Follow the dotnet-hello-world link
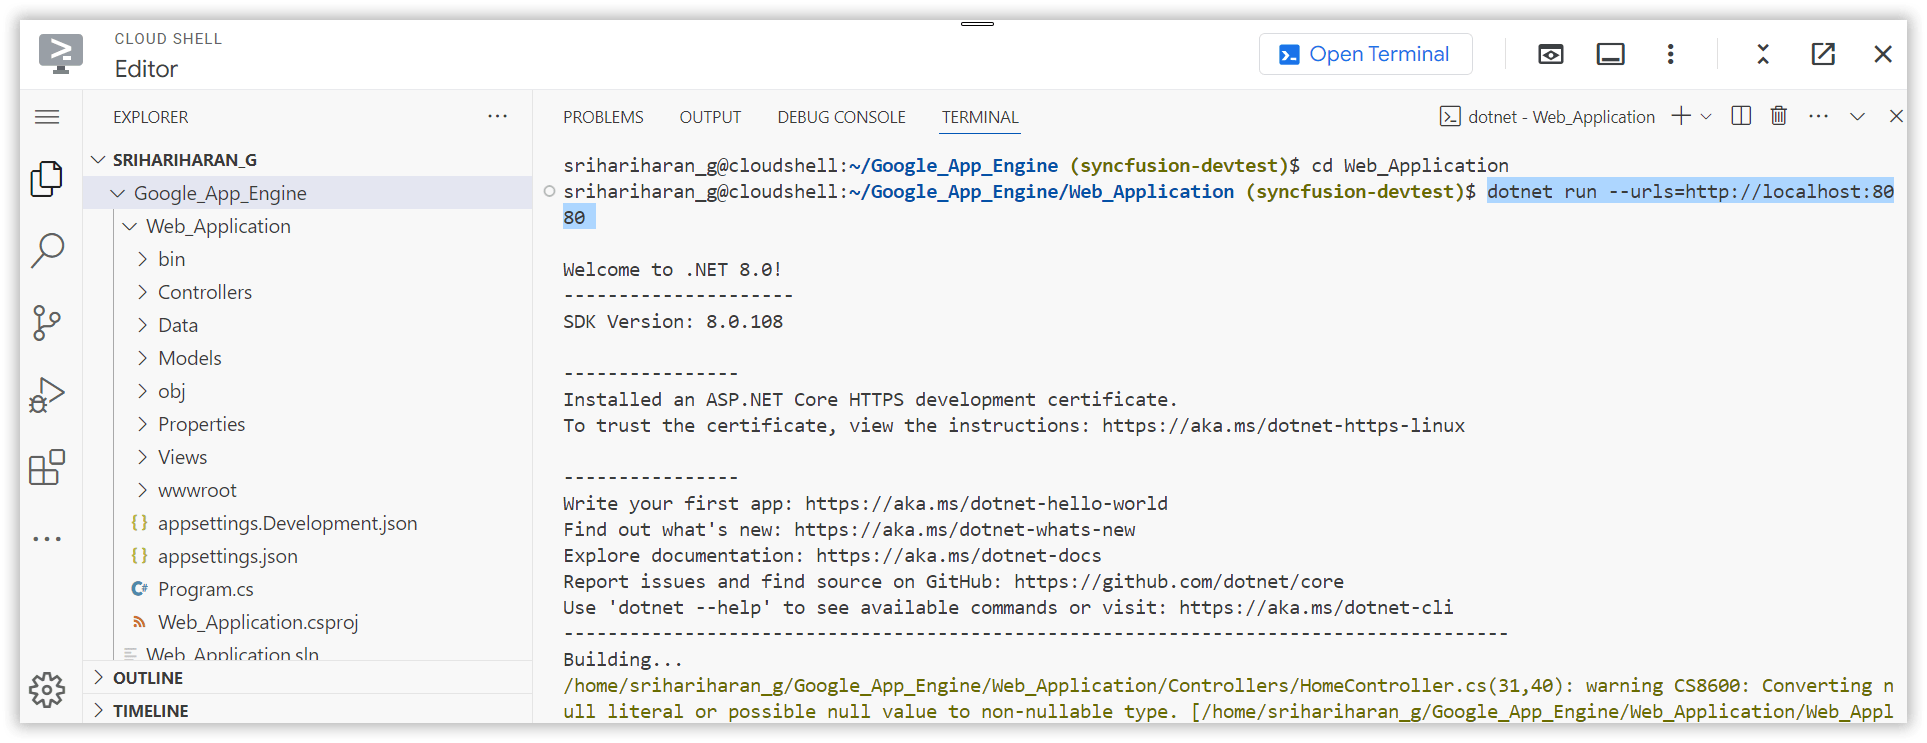 (986, 504)
